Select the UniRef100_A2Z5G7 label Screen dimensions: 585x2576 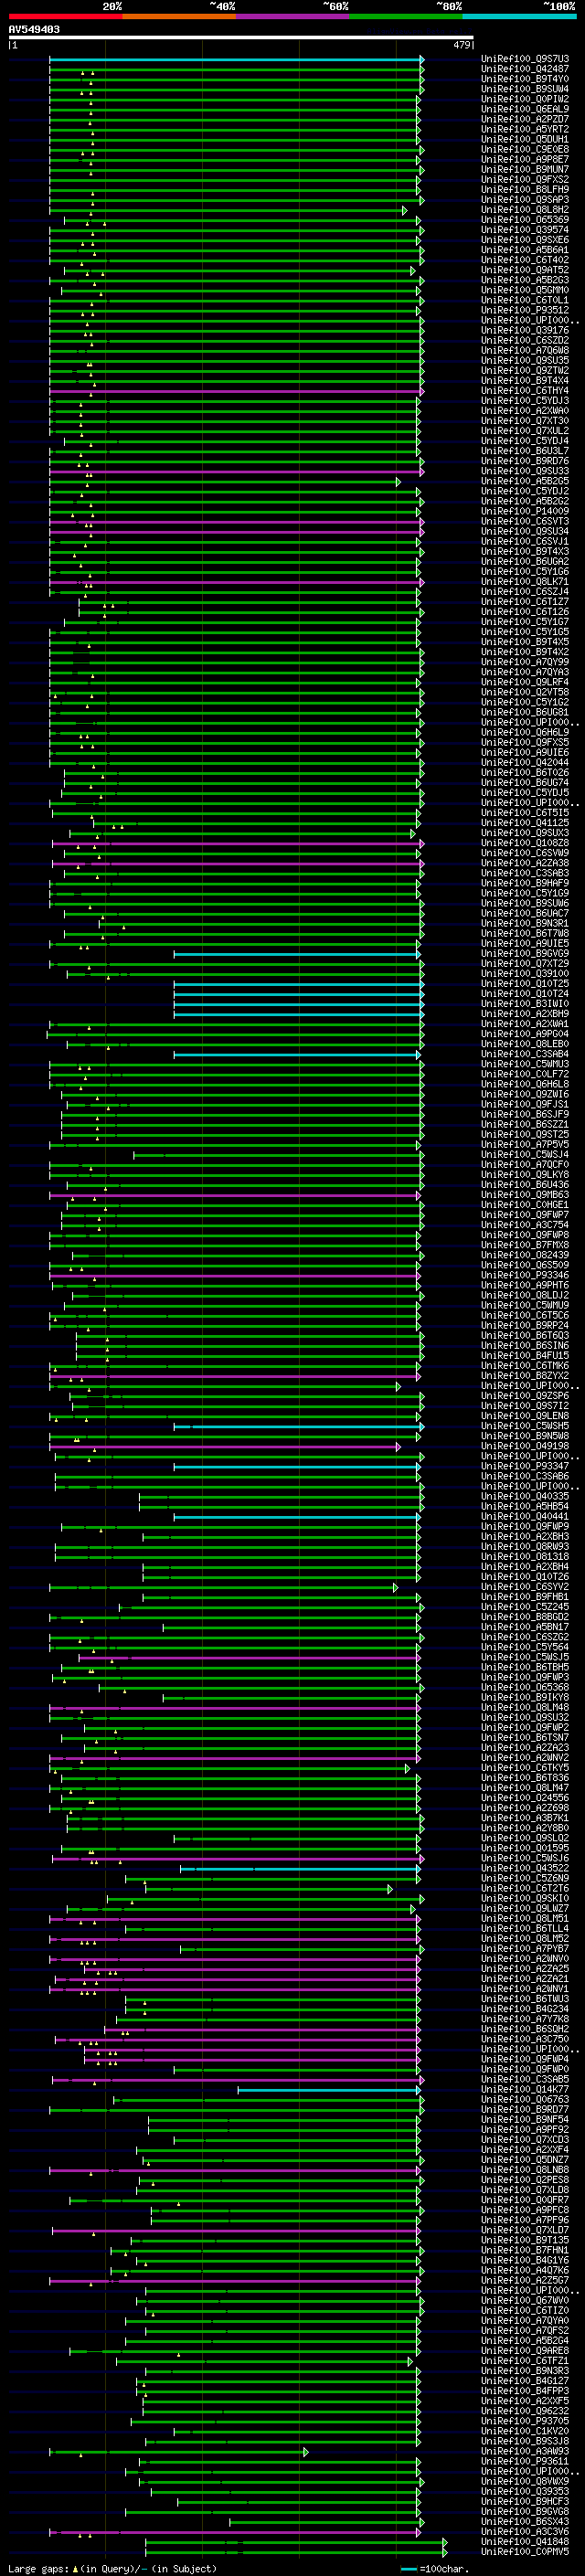coord(525,2282)
